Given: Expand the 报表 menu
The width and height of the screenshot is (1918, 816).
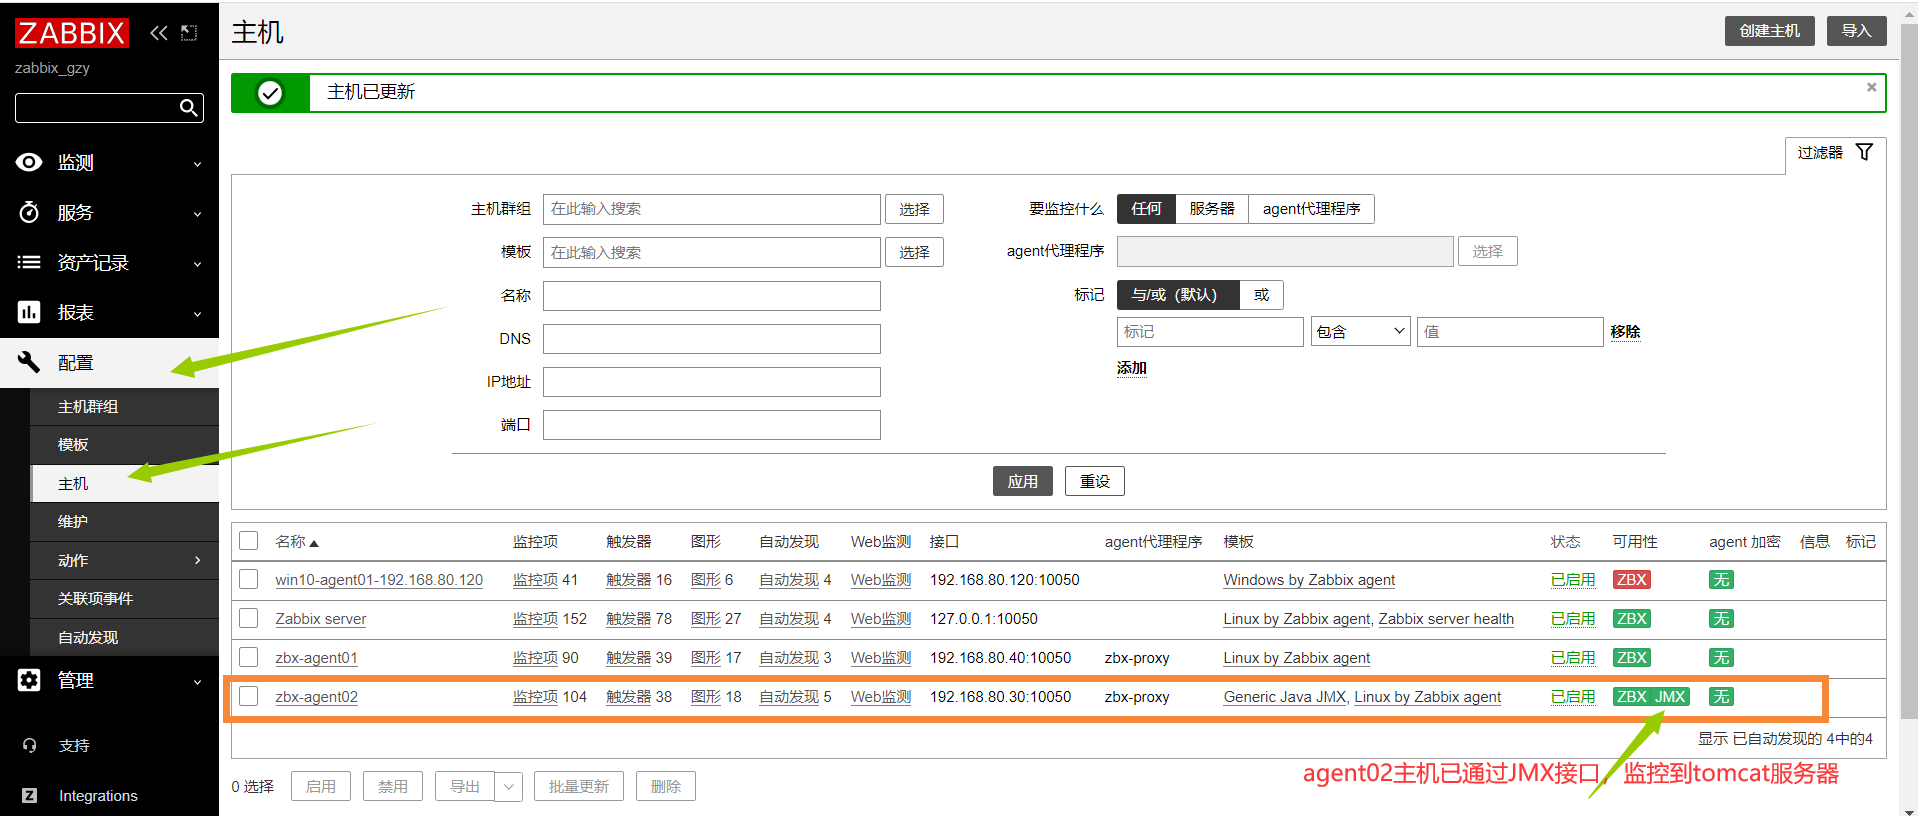Looking at the screenshot, I should pyautogui.click(x=197, y=314).
